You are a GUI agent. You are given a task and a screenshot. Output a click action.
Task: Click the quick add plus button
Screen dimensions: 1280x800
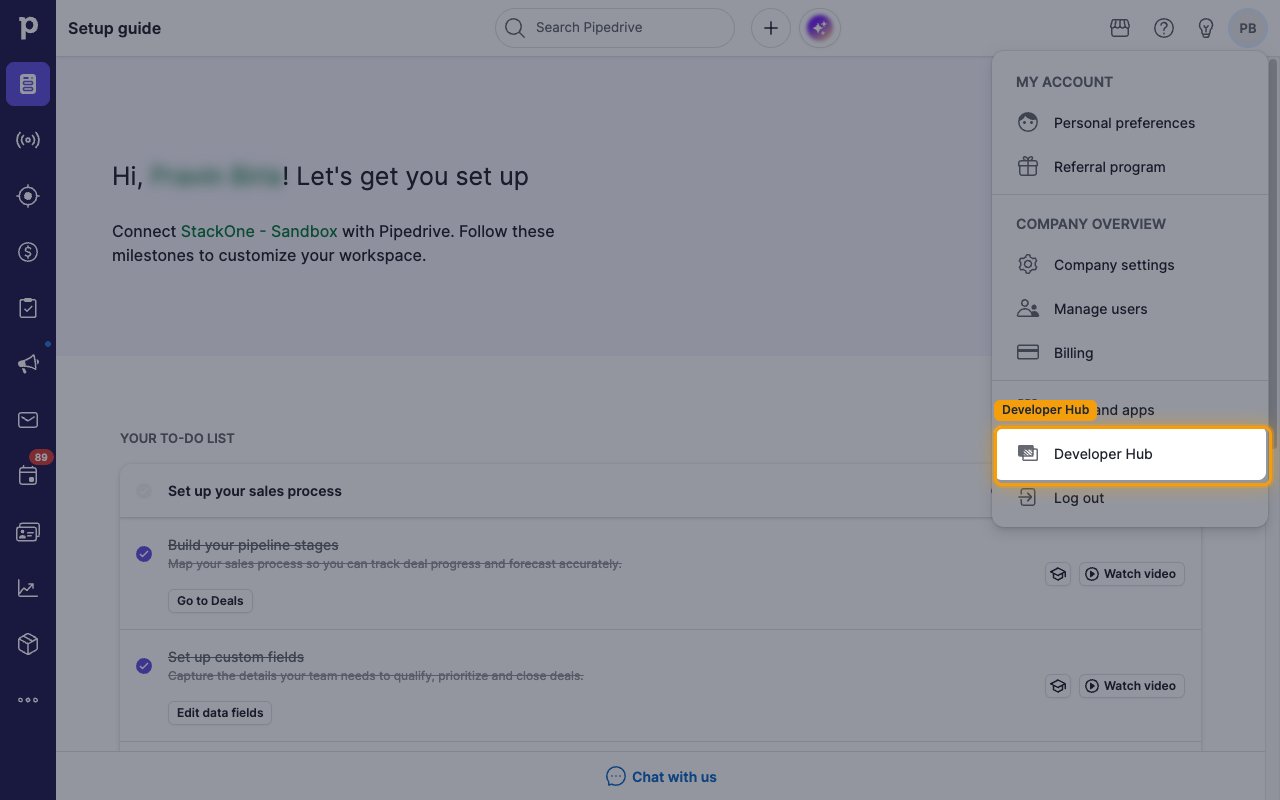point(771,28)
